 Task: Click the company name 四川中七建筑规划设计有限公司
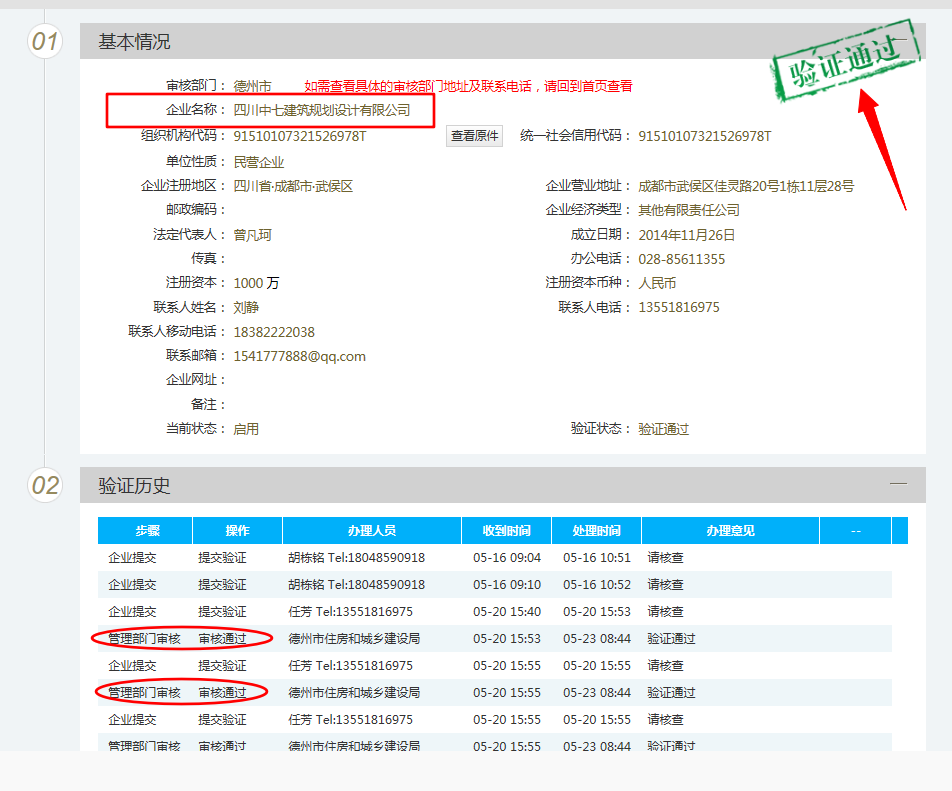[x=321, y=111]
